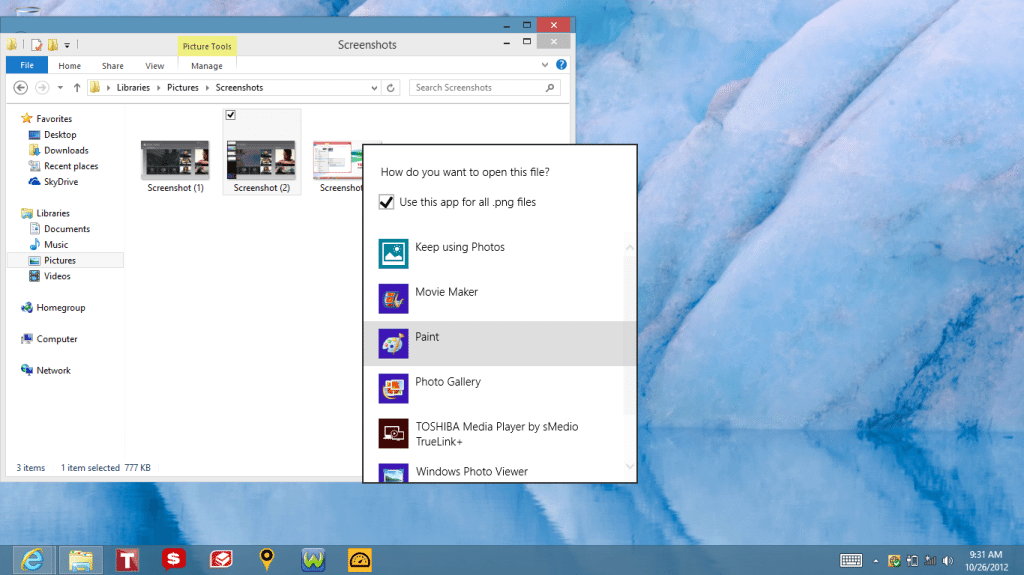Go up one folder level
1024x575 pixels.
[x=77, y=88]
